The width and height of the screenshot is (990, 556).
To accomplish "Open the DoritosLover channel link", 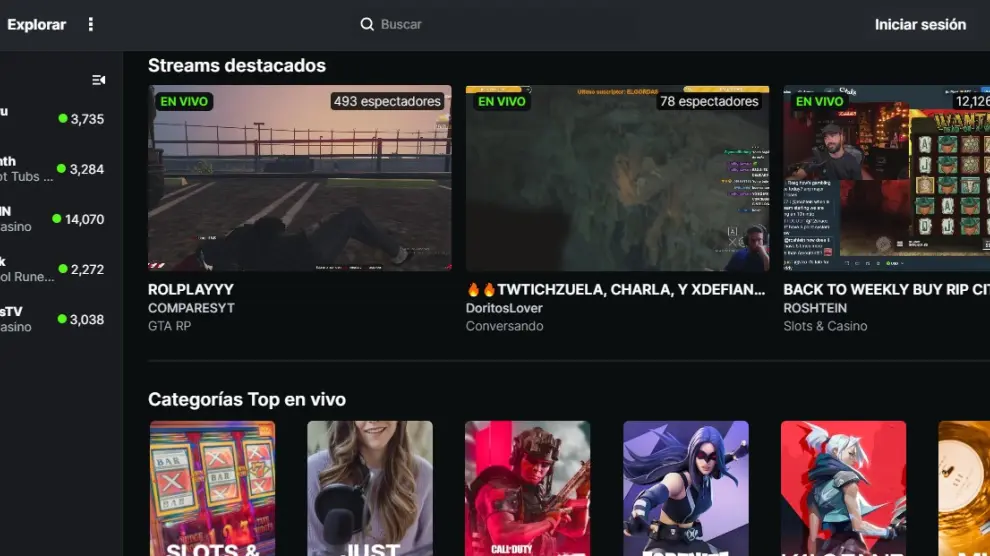I will pos(504,308).
